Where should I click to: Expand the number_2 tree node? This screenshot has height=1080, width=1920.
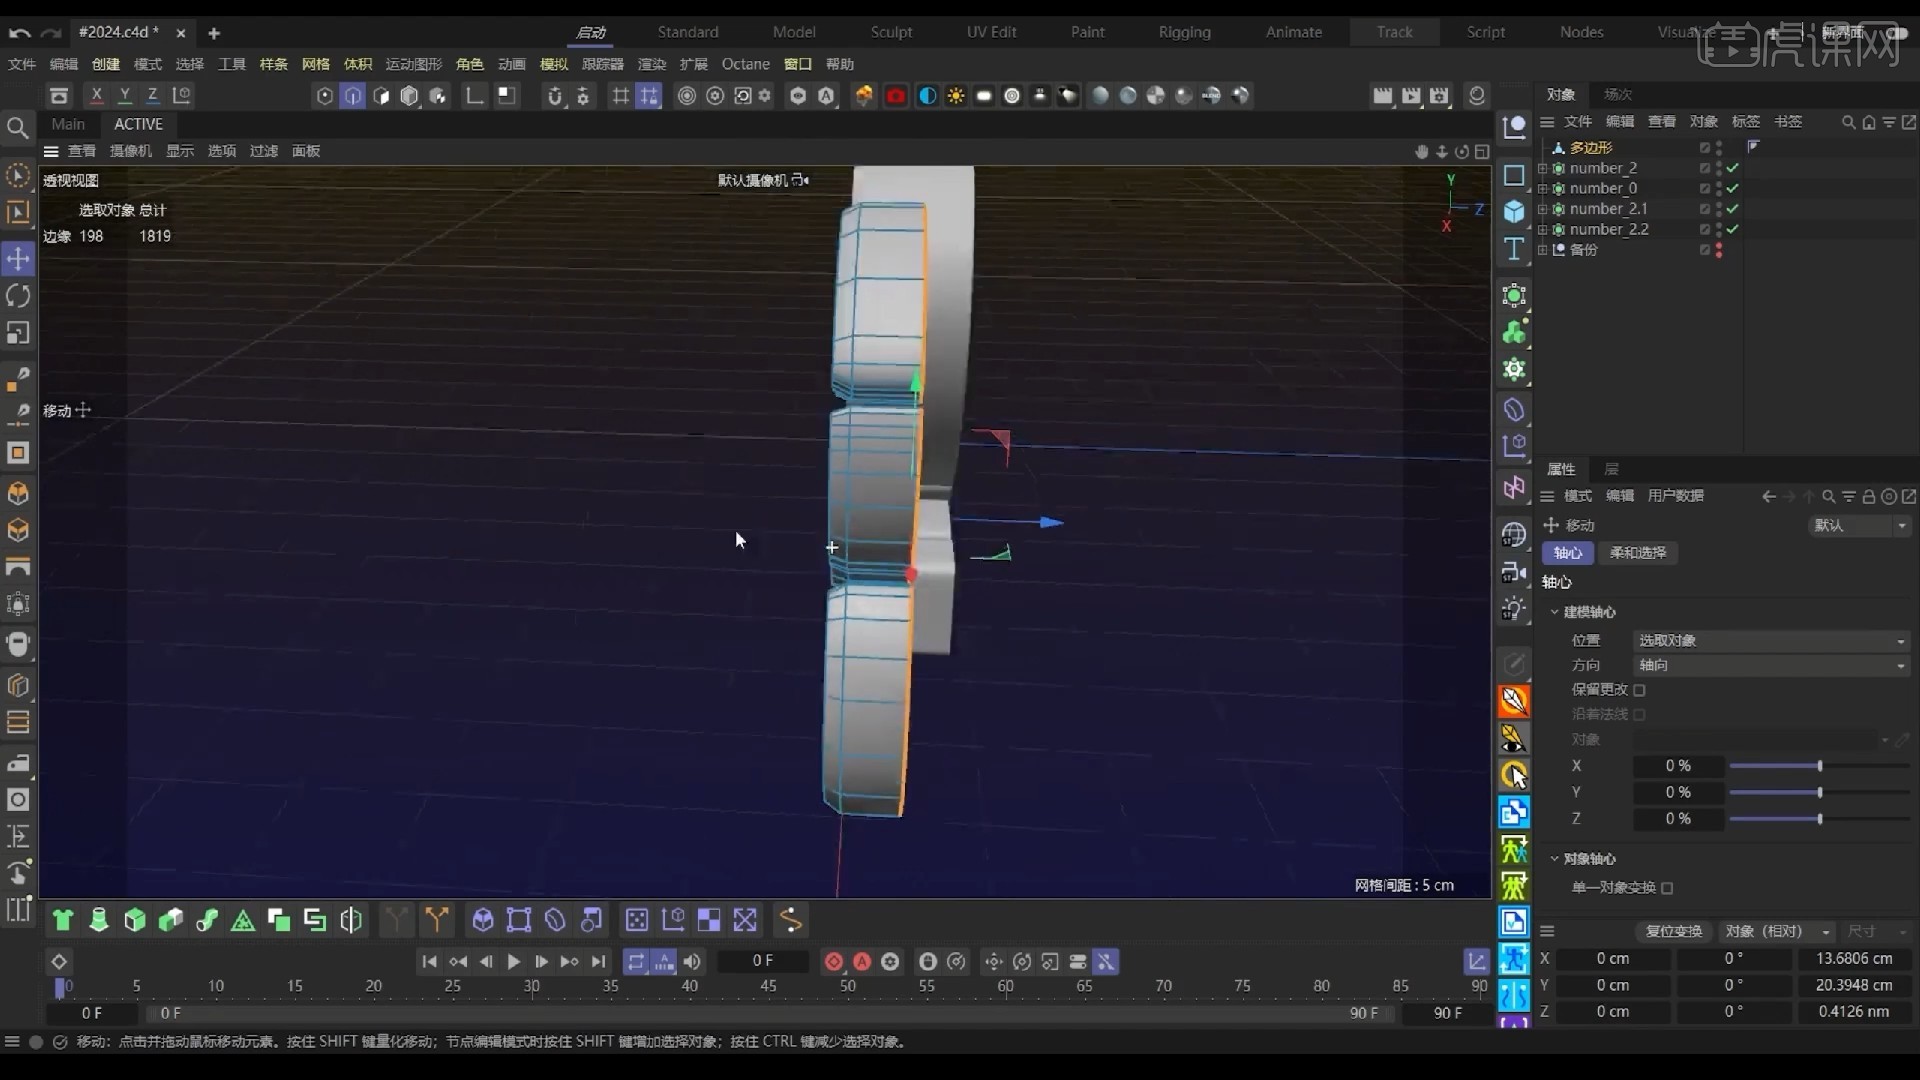pyautogui.click(x=1543, y=168)
